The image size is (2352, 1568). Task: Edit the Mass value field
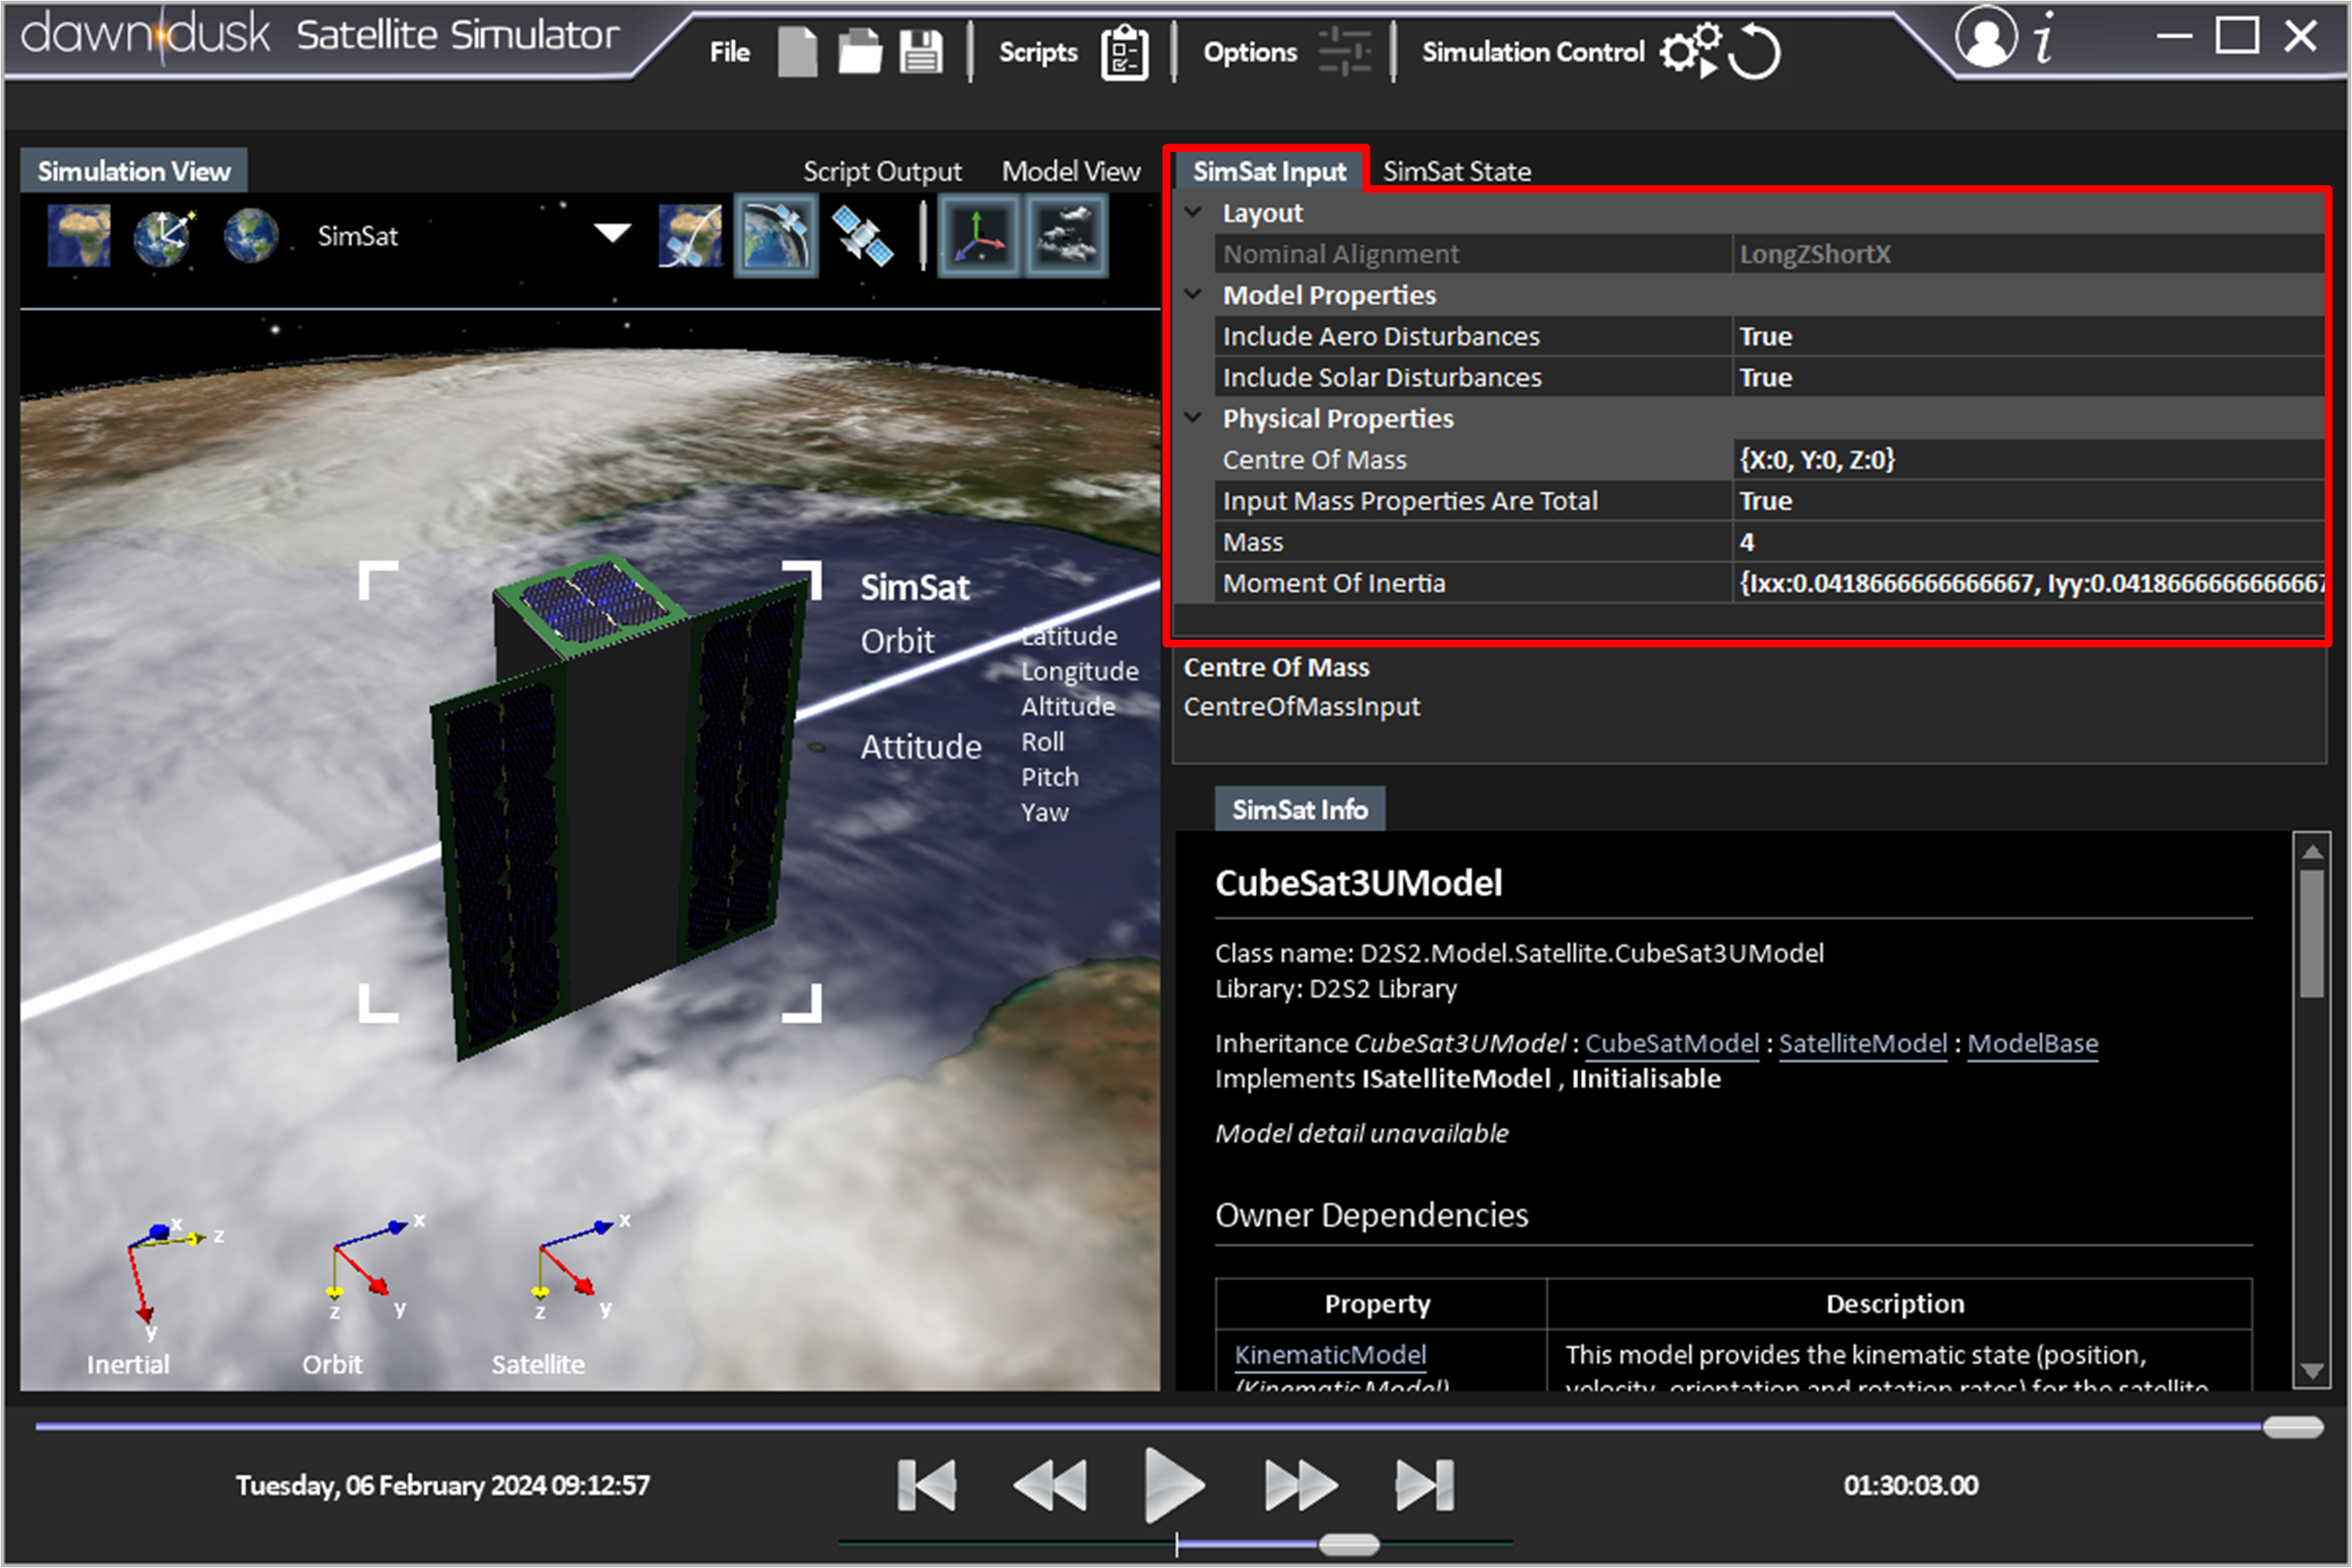(x=2028, y=542)
